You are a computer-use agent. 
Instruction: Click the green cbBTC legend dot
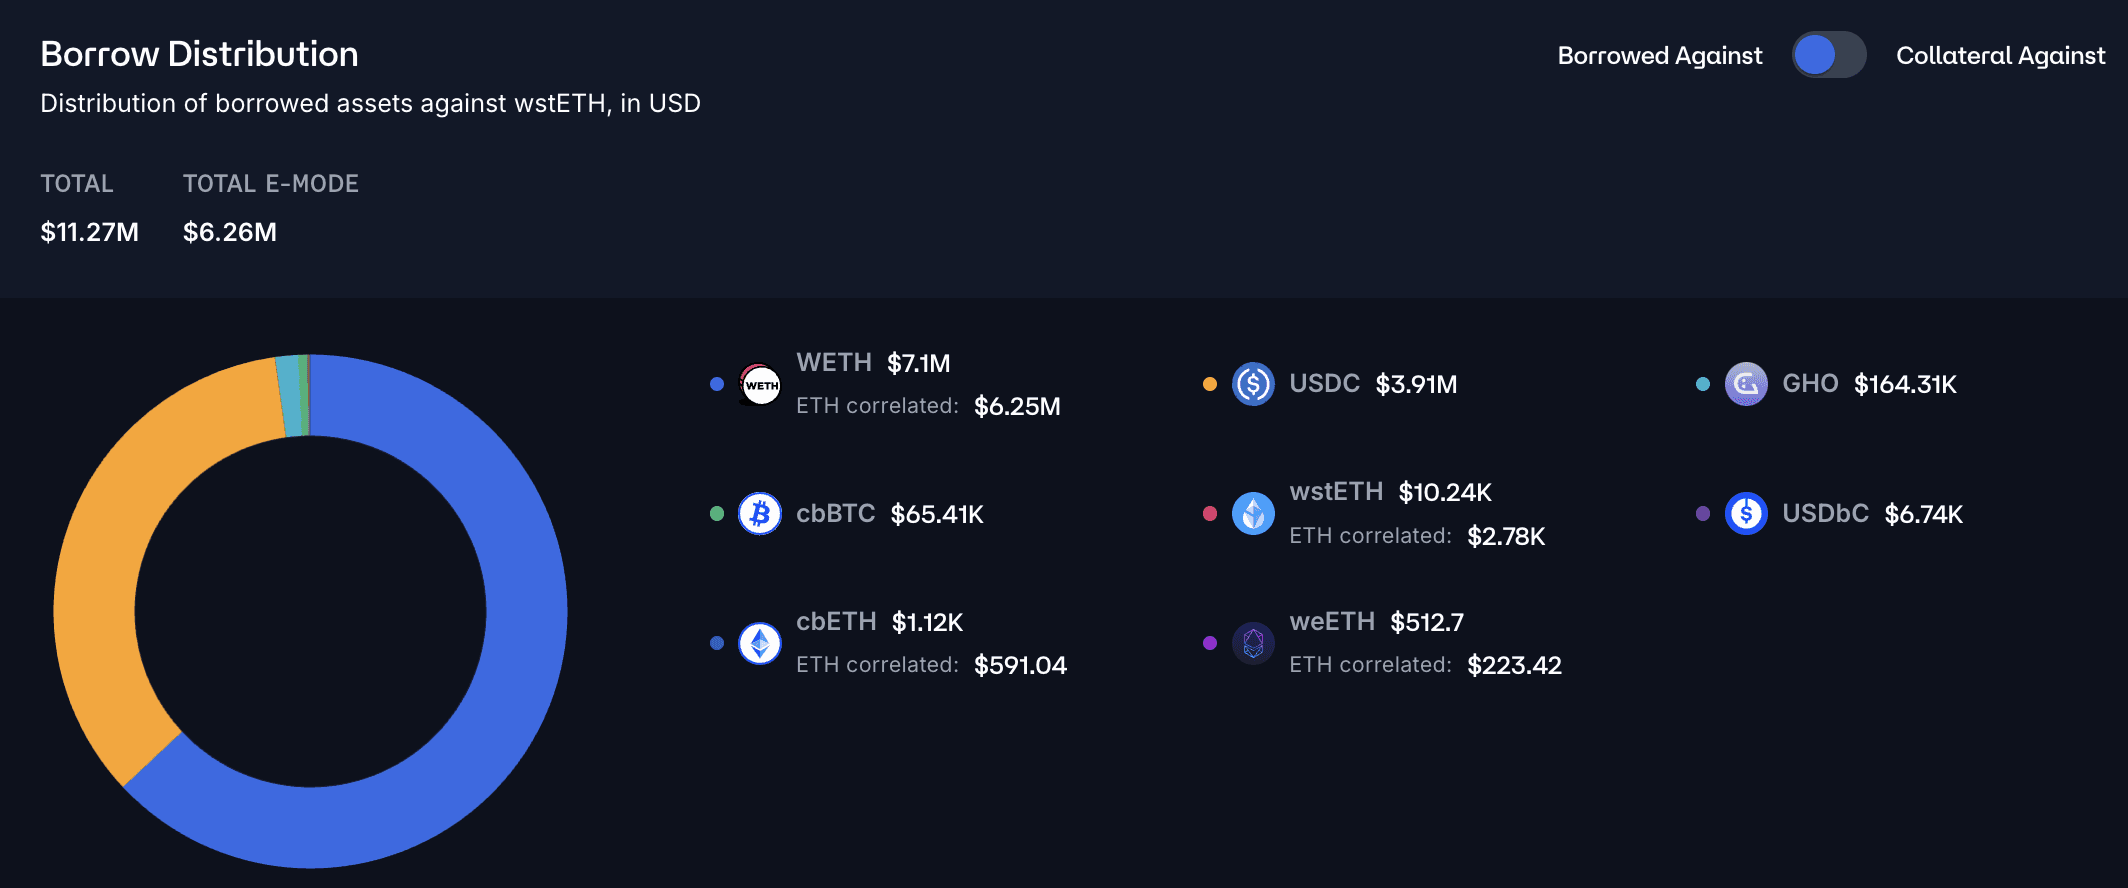(x=717, y=514)
